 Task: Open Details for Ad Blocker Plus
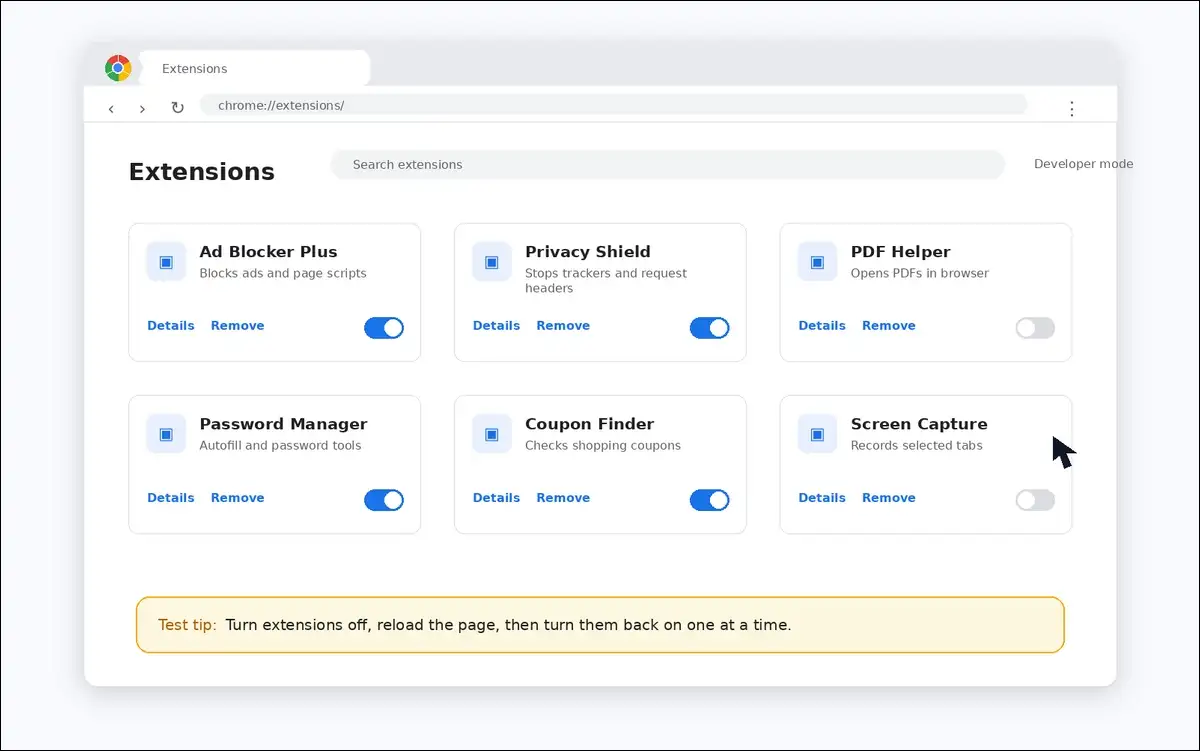pos(171,325)
